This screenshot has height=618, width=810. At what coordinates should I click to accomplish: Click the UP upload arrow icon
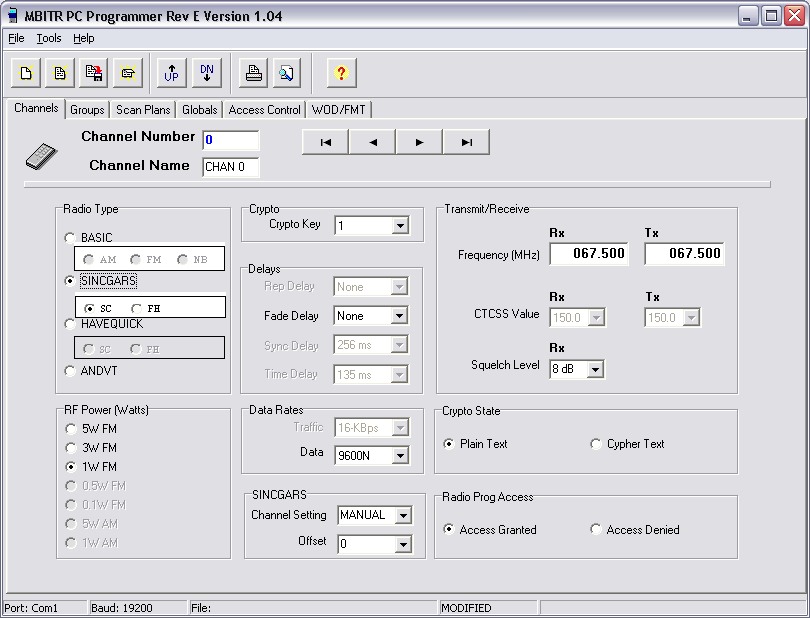pos(172,73)
